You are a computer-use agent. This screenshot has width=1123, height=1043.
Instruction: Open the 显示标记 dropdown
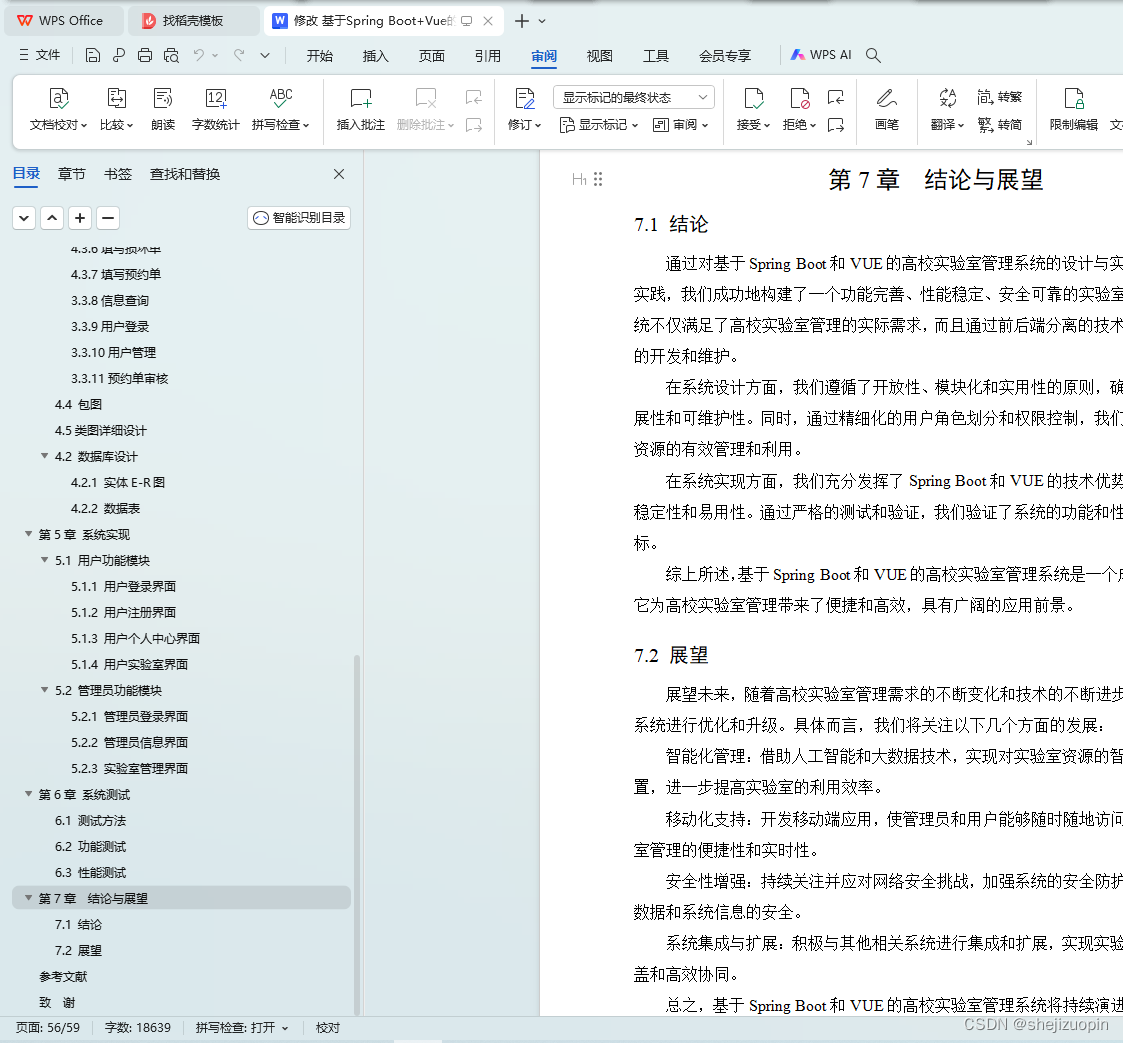point(598,125)
